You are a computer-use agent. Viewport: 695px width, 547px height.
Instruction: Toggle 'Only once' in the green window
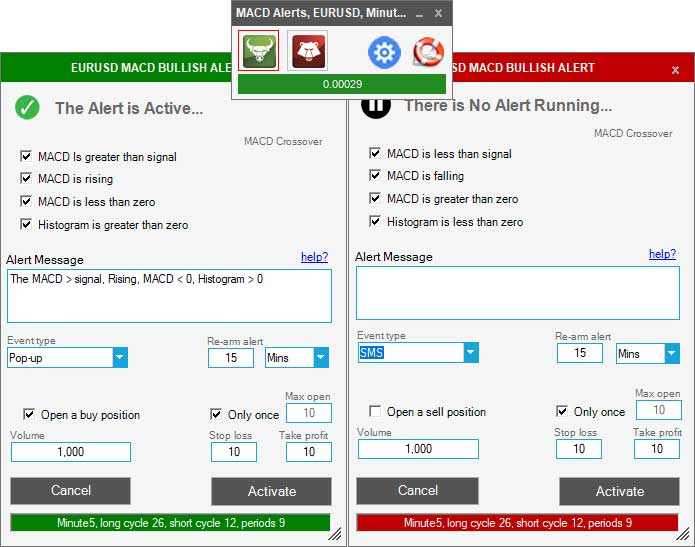click(216, 414)
